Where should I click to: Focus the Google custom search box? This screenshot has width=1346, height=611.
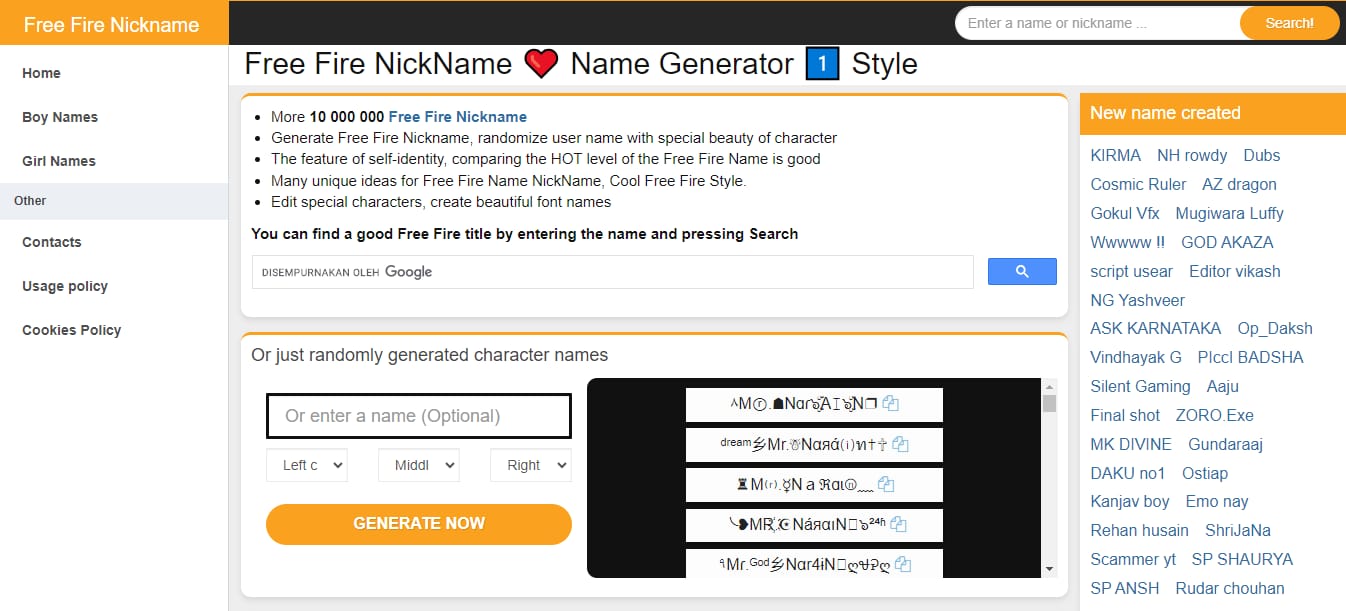[613, 272]
